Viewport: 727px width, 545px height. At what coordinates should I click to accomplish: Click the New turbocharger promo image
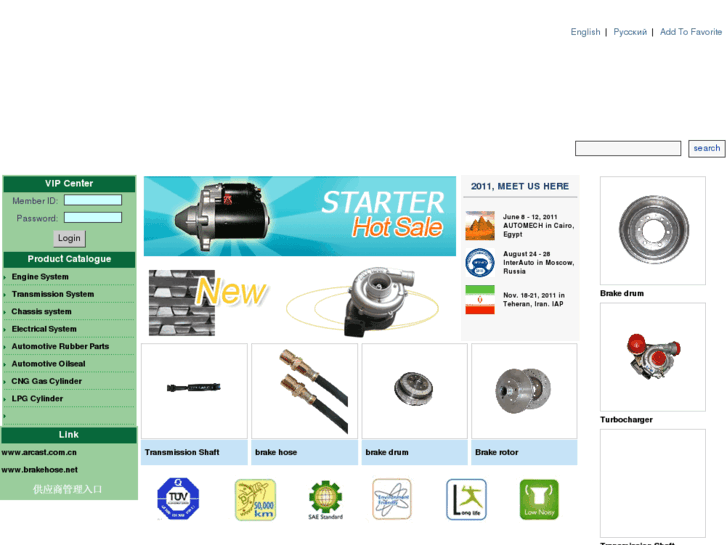coord(363,301)
